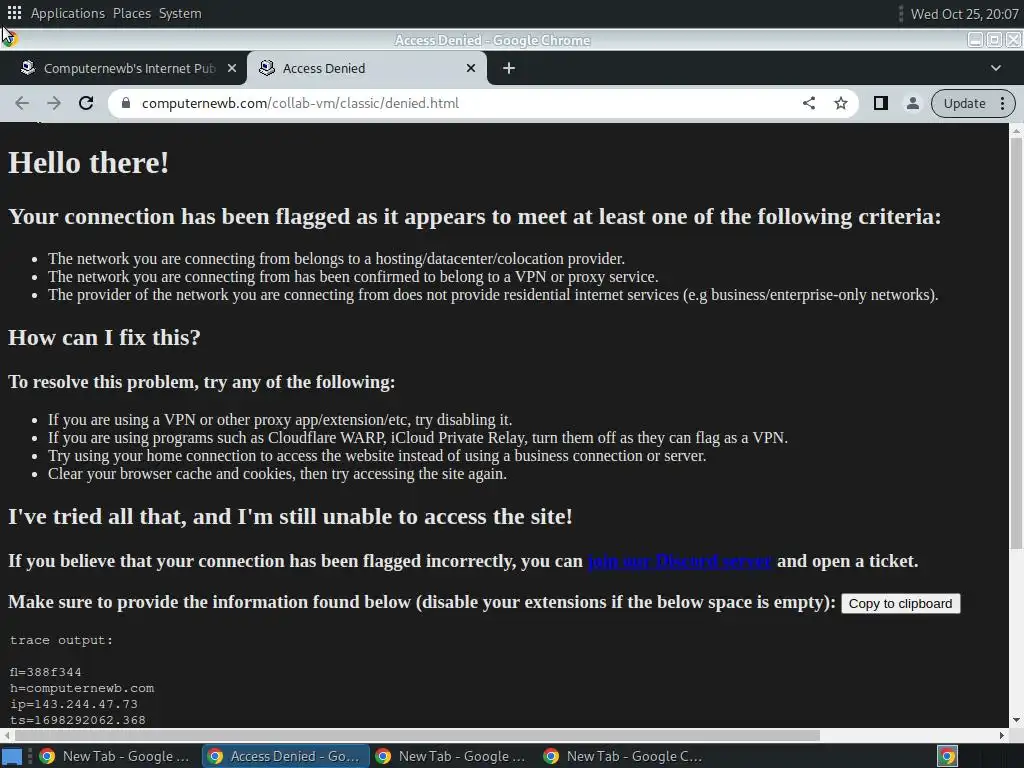Go back to previous page
This screenshot has height=768, width=1024.
click(22, 103)
